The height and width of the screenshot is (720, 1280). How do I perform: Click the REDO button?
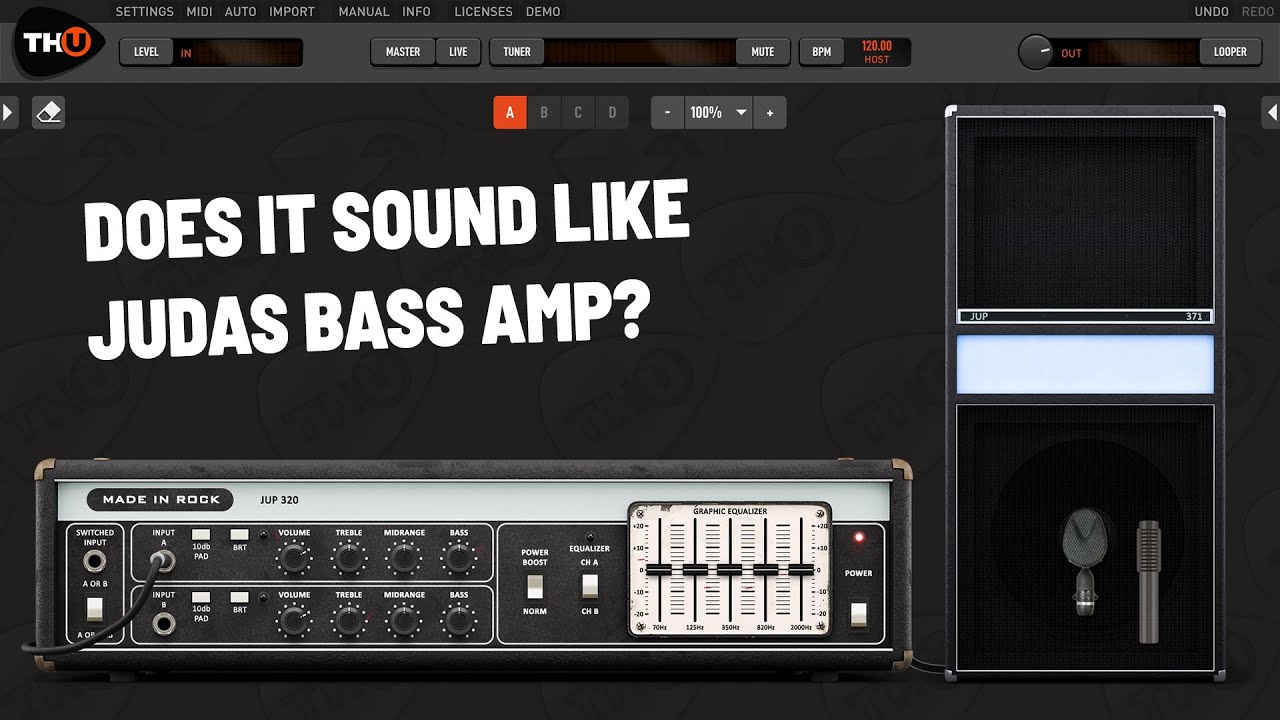pyautogui.click(x=1257, y=12)
